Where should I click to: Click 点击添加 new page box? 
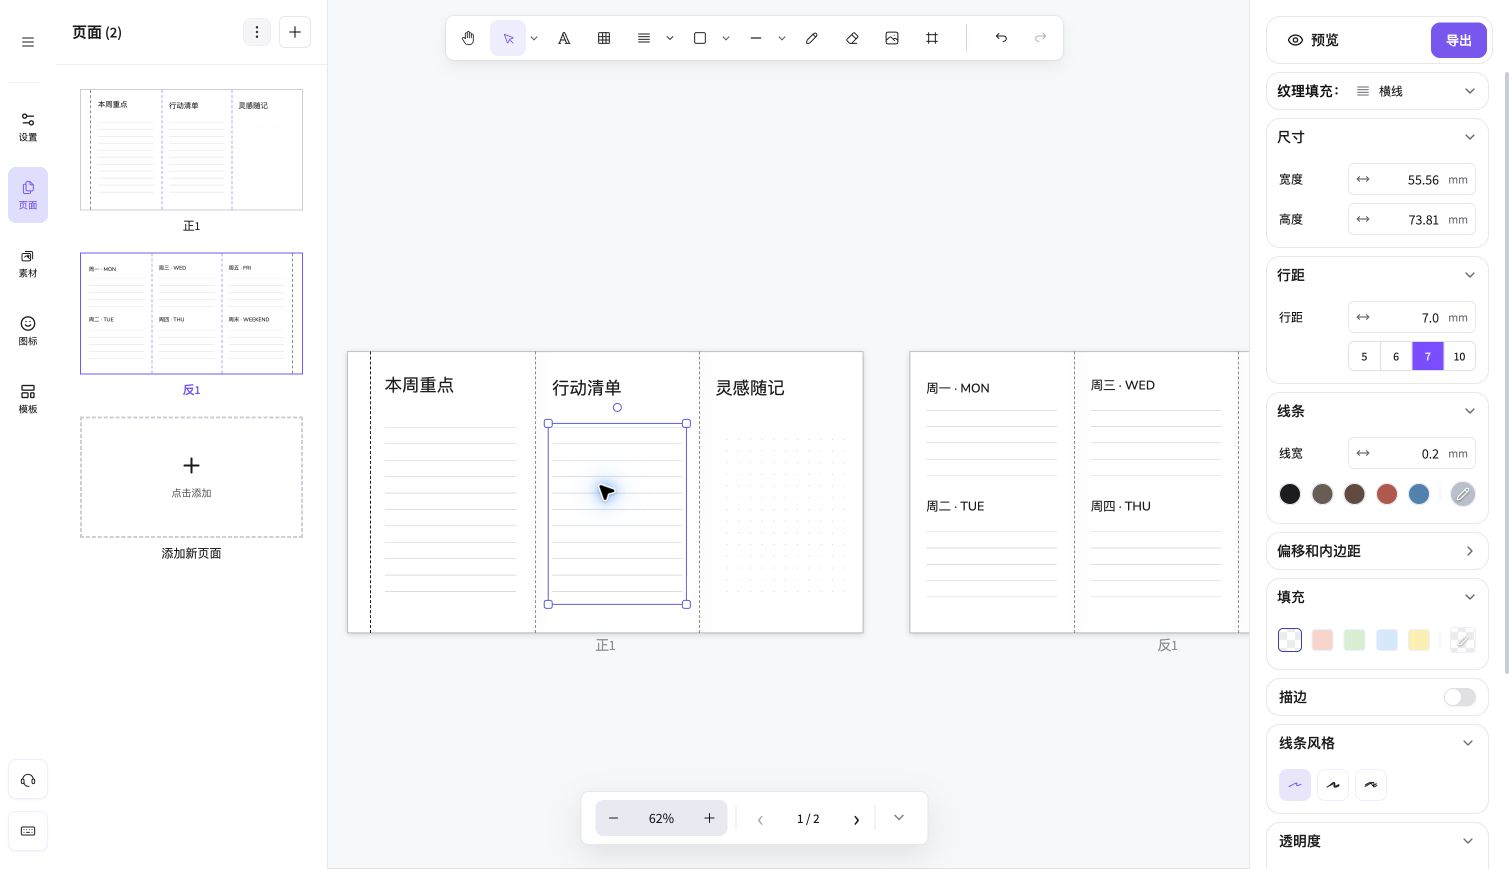point(191,477)
